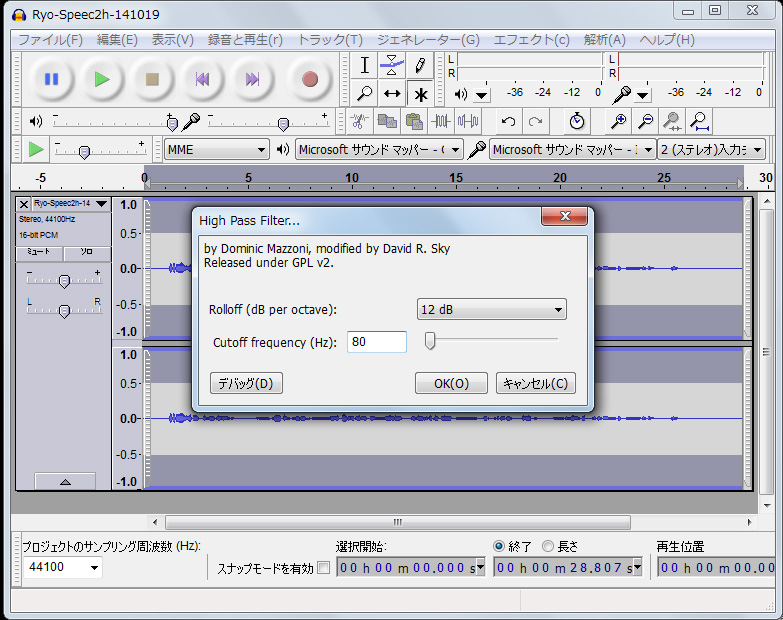This screenshot has width=783, height=620.
Task: Click OK in High Pass Filter dialog
Action: (x=451, y=383)
